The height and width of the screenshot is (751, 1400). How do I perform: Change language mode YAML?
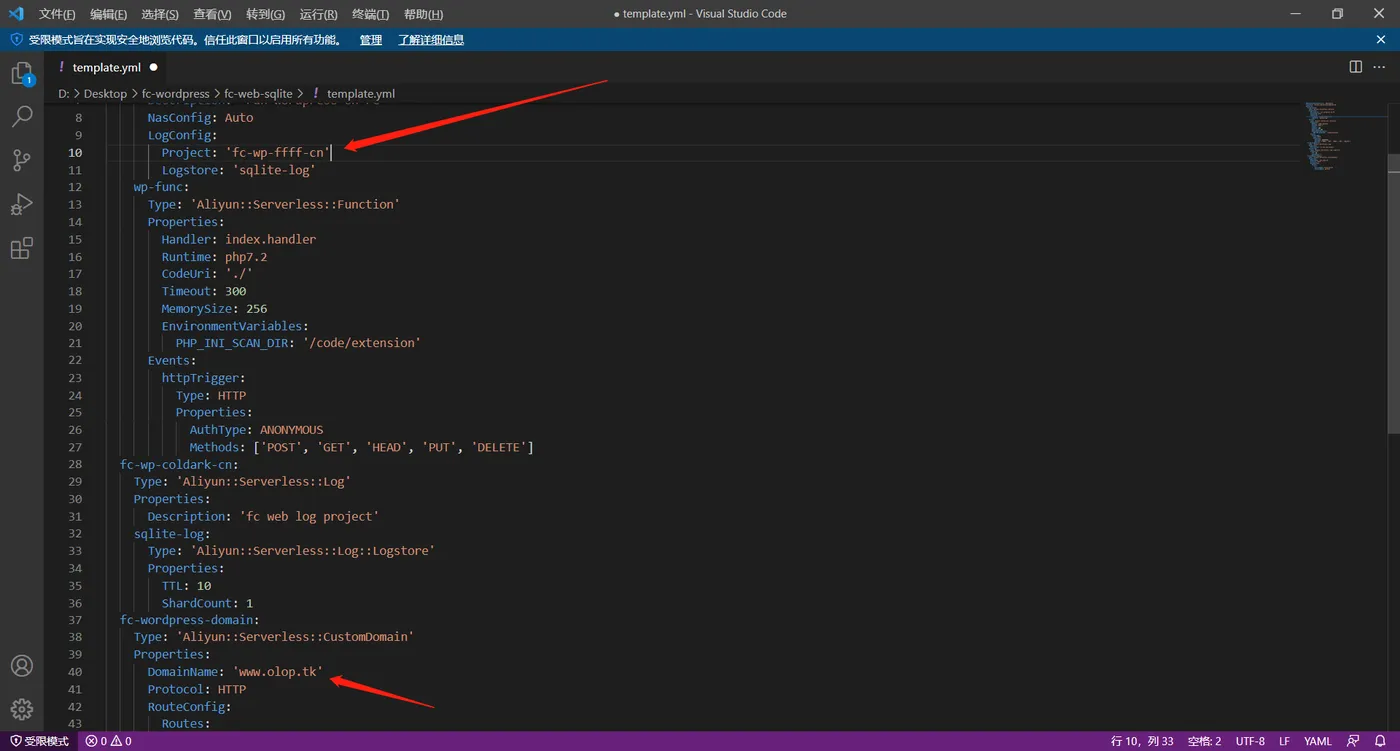point(1318,741)
